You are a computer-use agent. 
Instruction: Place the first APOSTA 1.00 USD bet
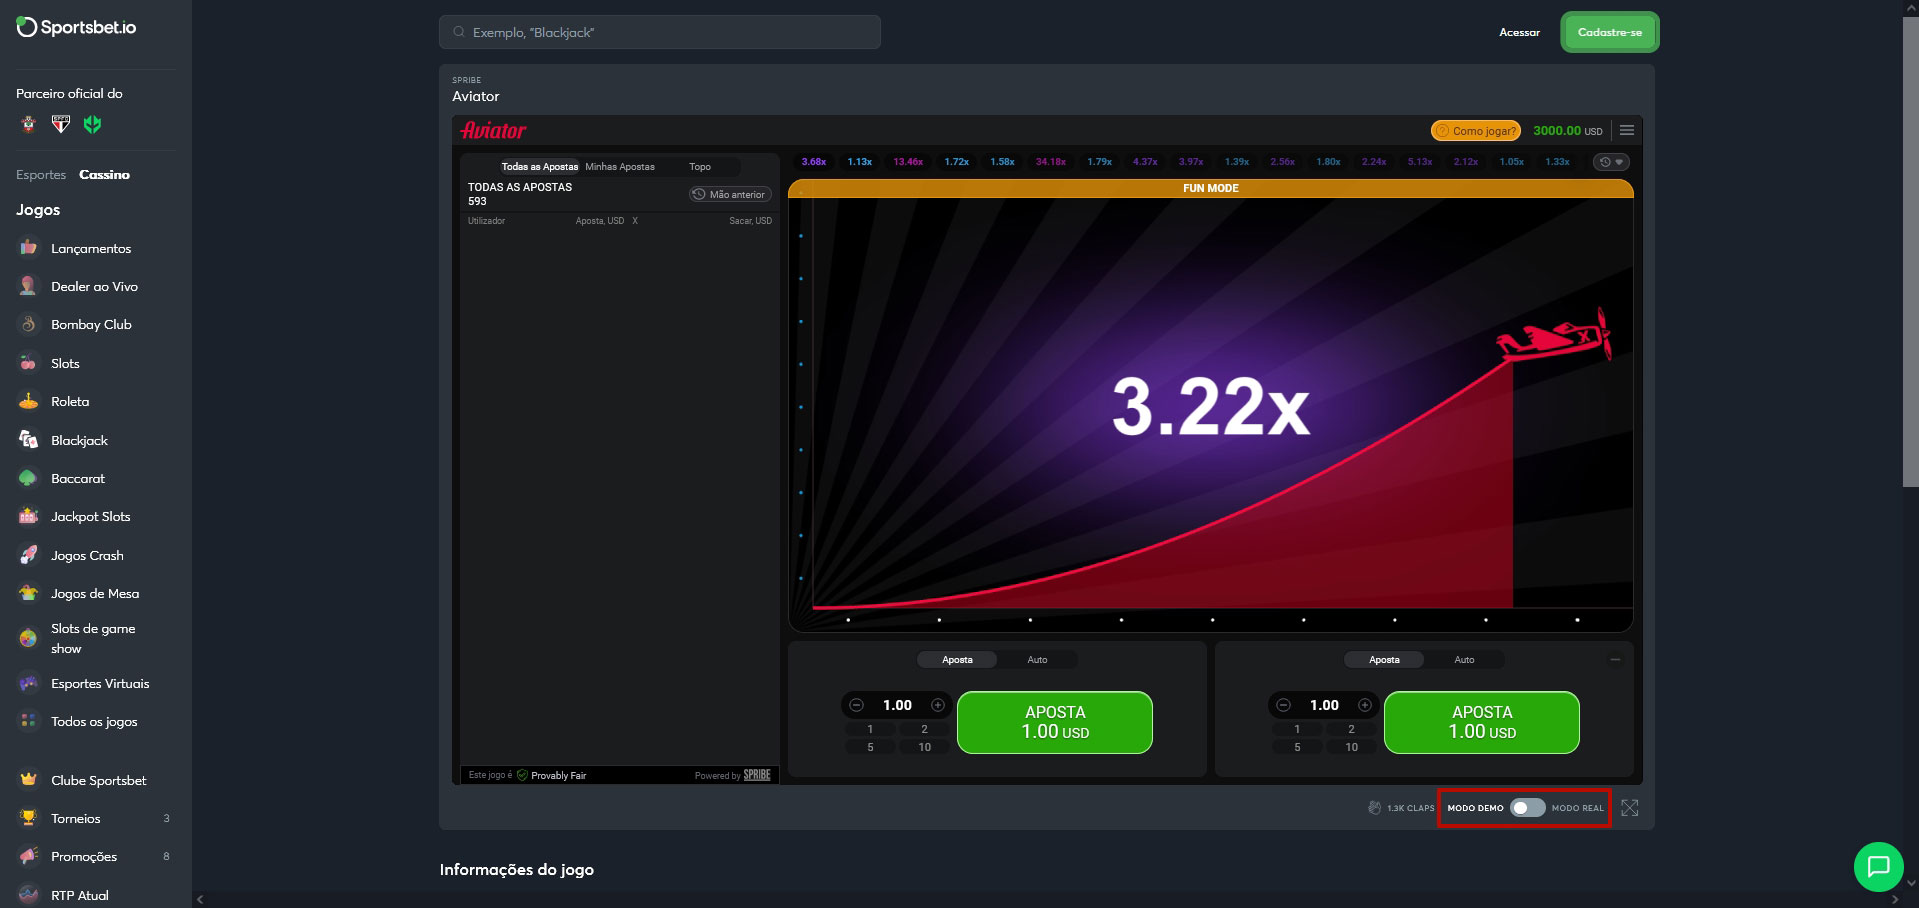point(1055,722)
